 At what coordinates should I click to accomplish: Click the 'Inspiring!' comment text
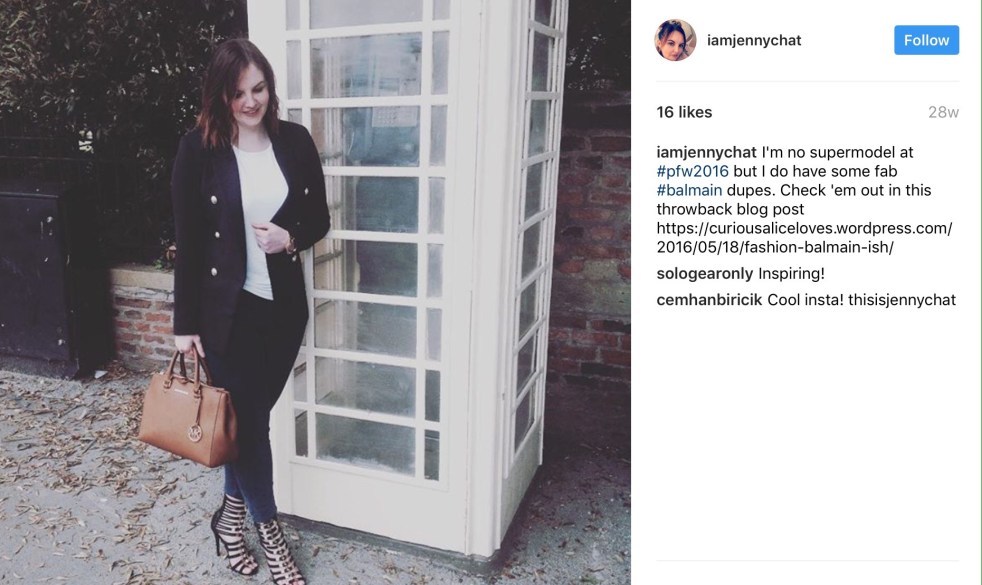tap(791, 274)
